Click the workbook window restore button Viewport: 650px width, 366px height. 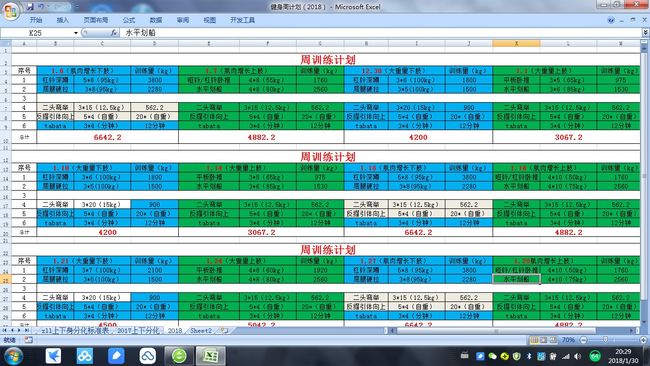[633, 20]
